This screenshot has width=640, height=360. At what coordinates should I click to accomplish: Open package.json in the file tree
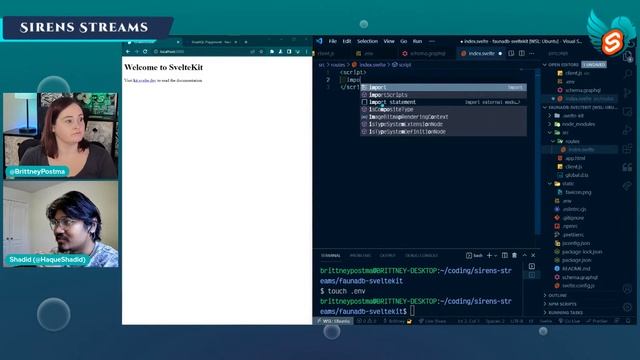(576, 260)
